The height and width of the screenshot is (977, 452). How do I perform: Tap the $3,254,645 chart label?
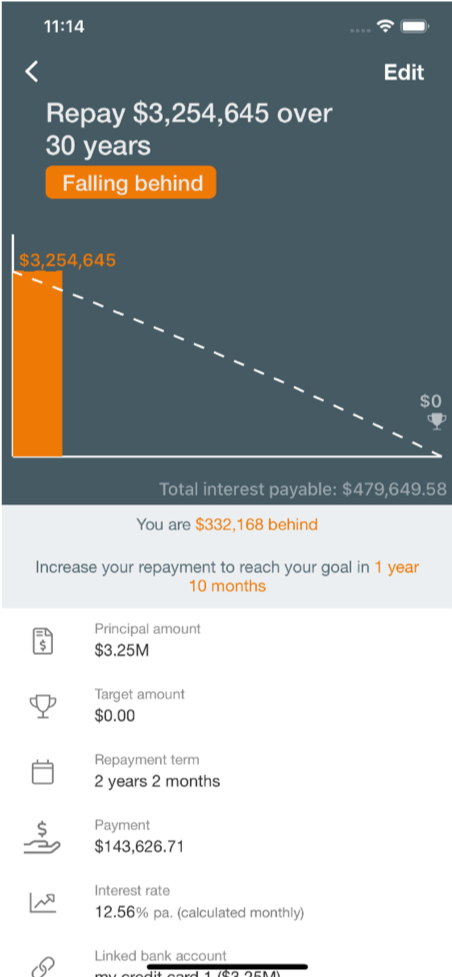point(67,260)
